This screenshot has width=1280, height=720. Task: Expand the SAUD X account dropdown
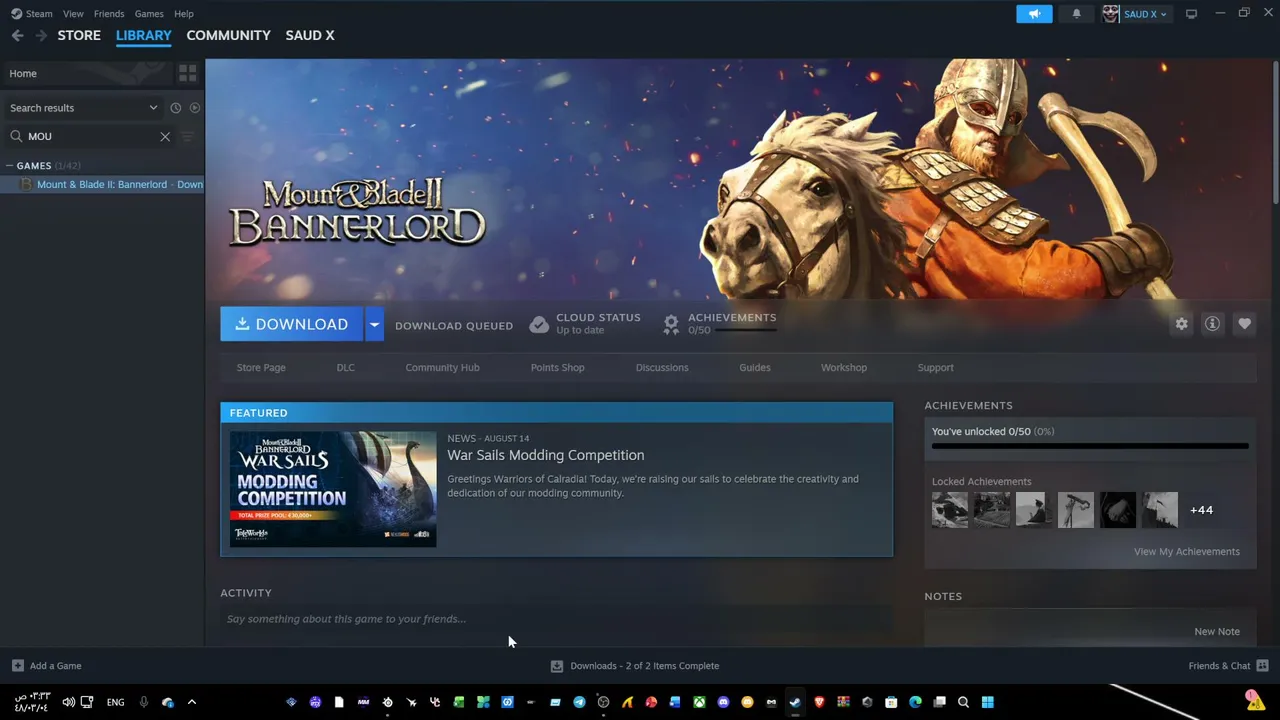[x=1145, y=14]
